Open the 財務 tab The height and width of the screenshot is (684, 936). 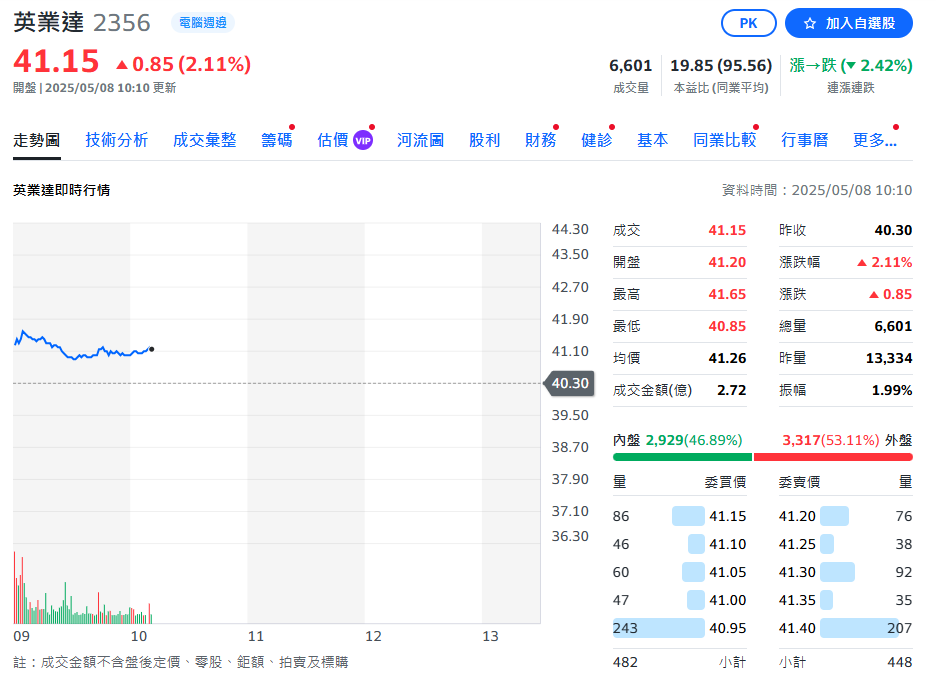point(541,140)
